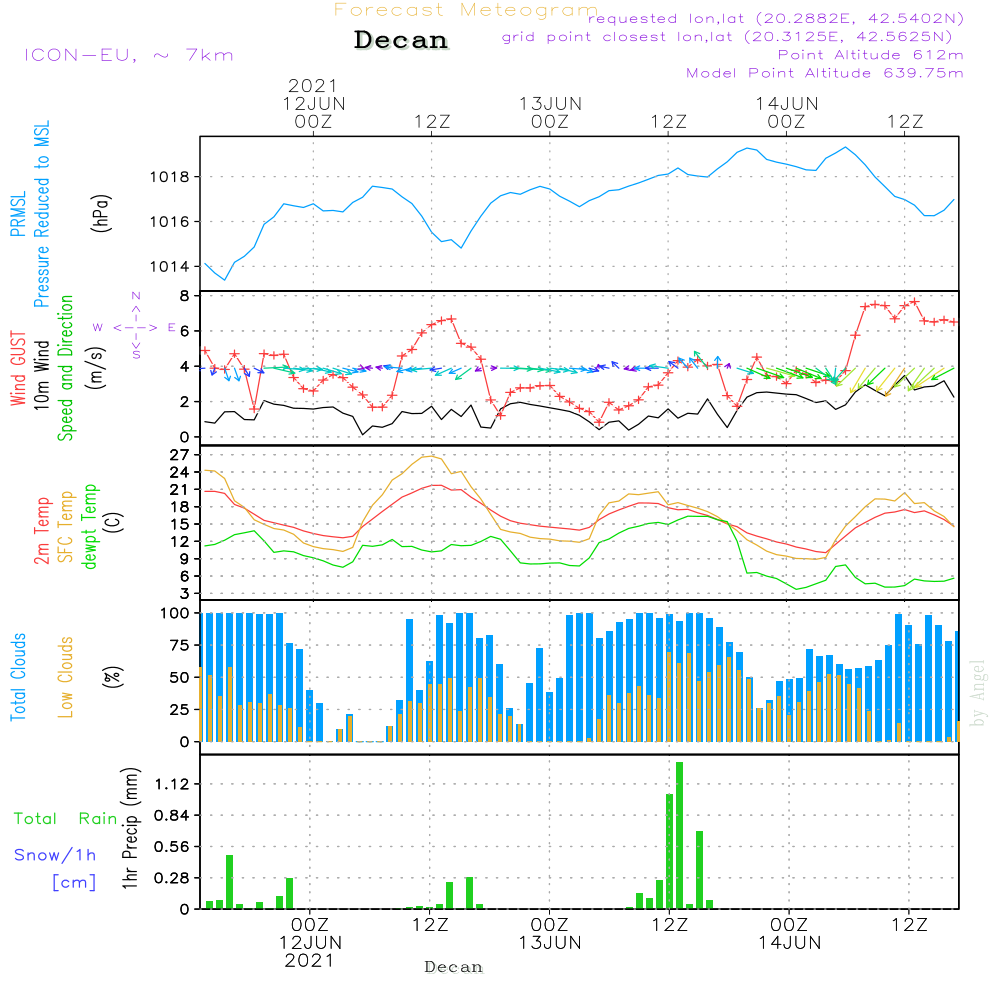The image size is (1000, 1000).
Task: Click the 'Total Rain' green label
Action: click(66, 819)
